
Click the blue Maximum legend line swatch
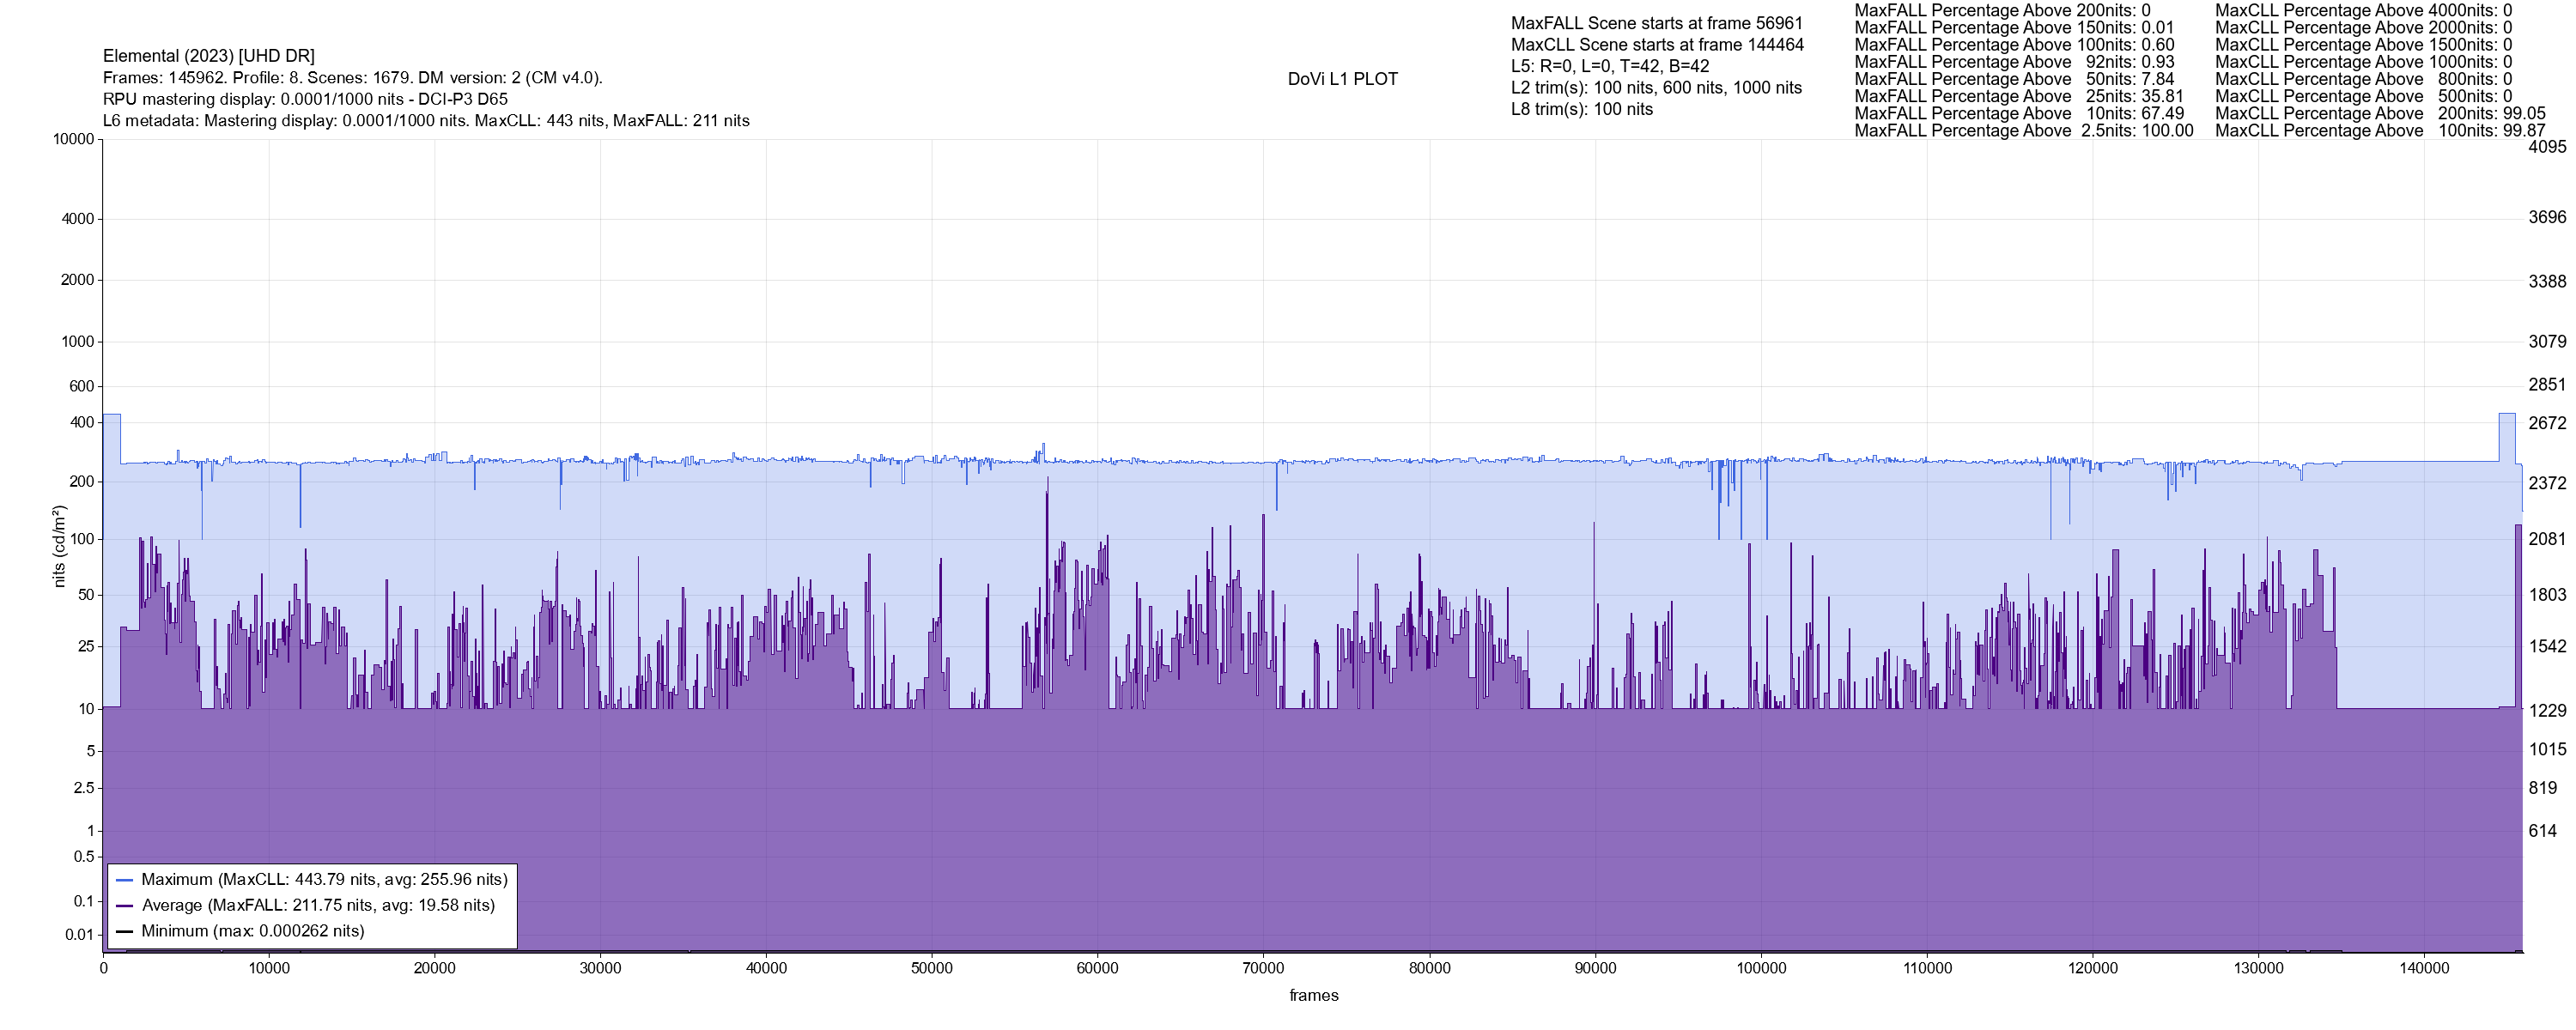(x=125, y=880)
